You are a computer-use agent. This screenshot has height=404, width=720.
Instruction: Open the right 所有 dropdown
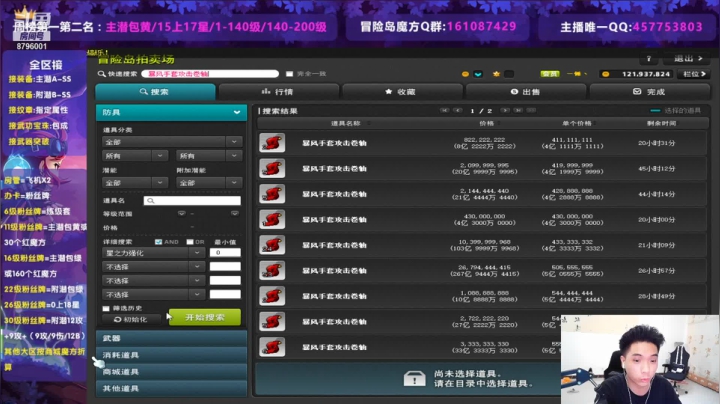pyautogui.click(x=209, y=156)
